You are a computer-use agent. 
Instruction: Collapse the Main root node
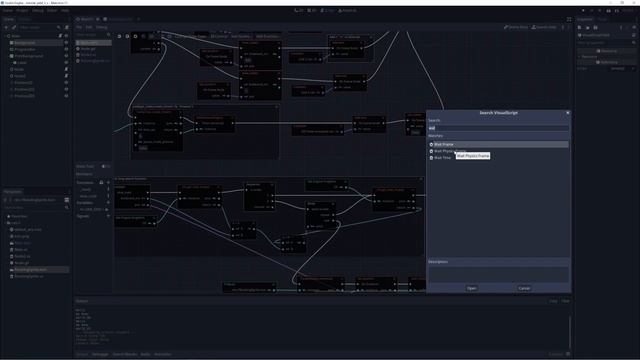pos(4,36)
